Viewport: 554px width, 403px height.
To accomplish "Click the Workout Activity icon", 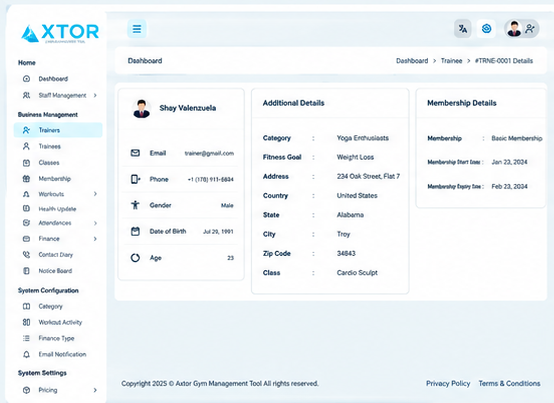I will pyautogui.click(x=26, y=322).
